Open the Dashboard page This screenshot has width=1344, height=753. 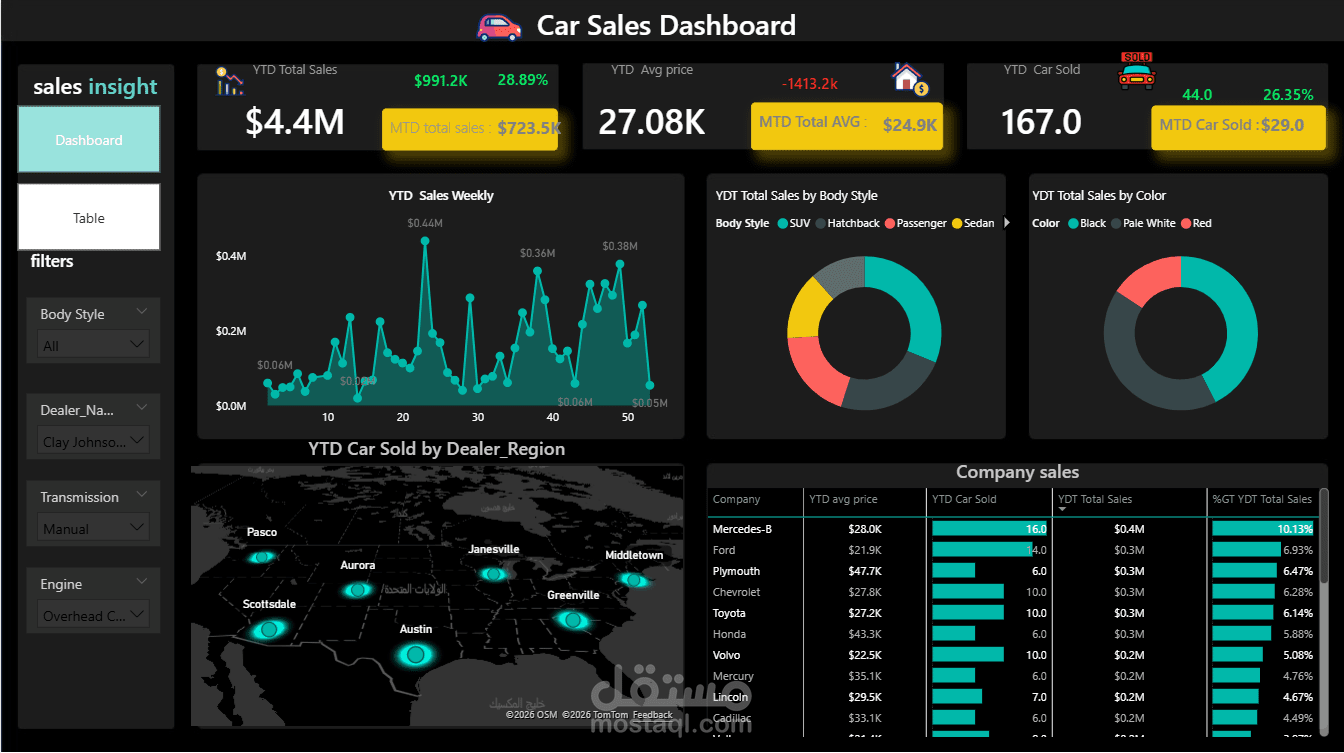(x=89, y=141)
